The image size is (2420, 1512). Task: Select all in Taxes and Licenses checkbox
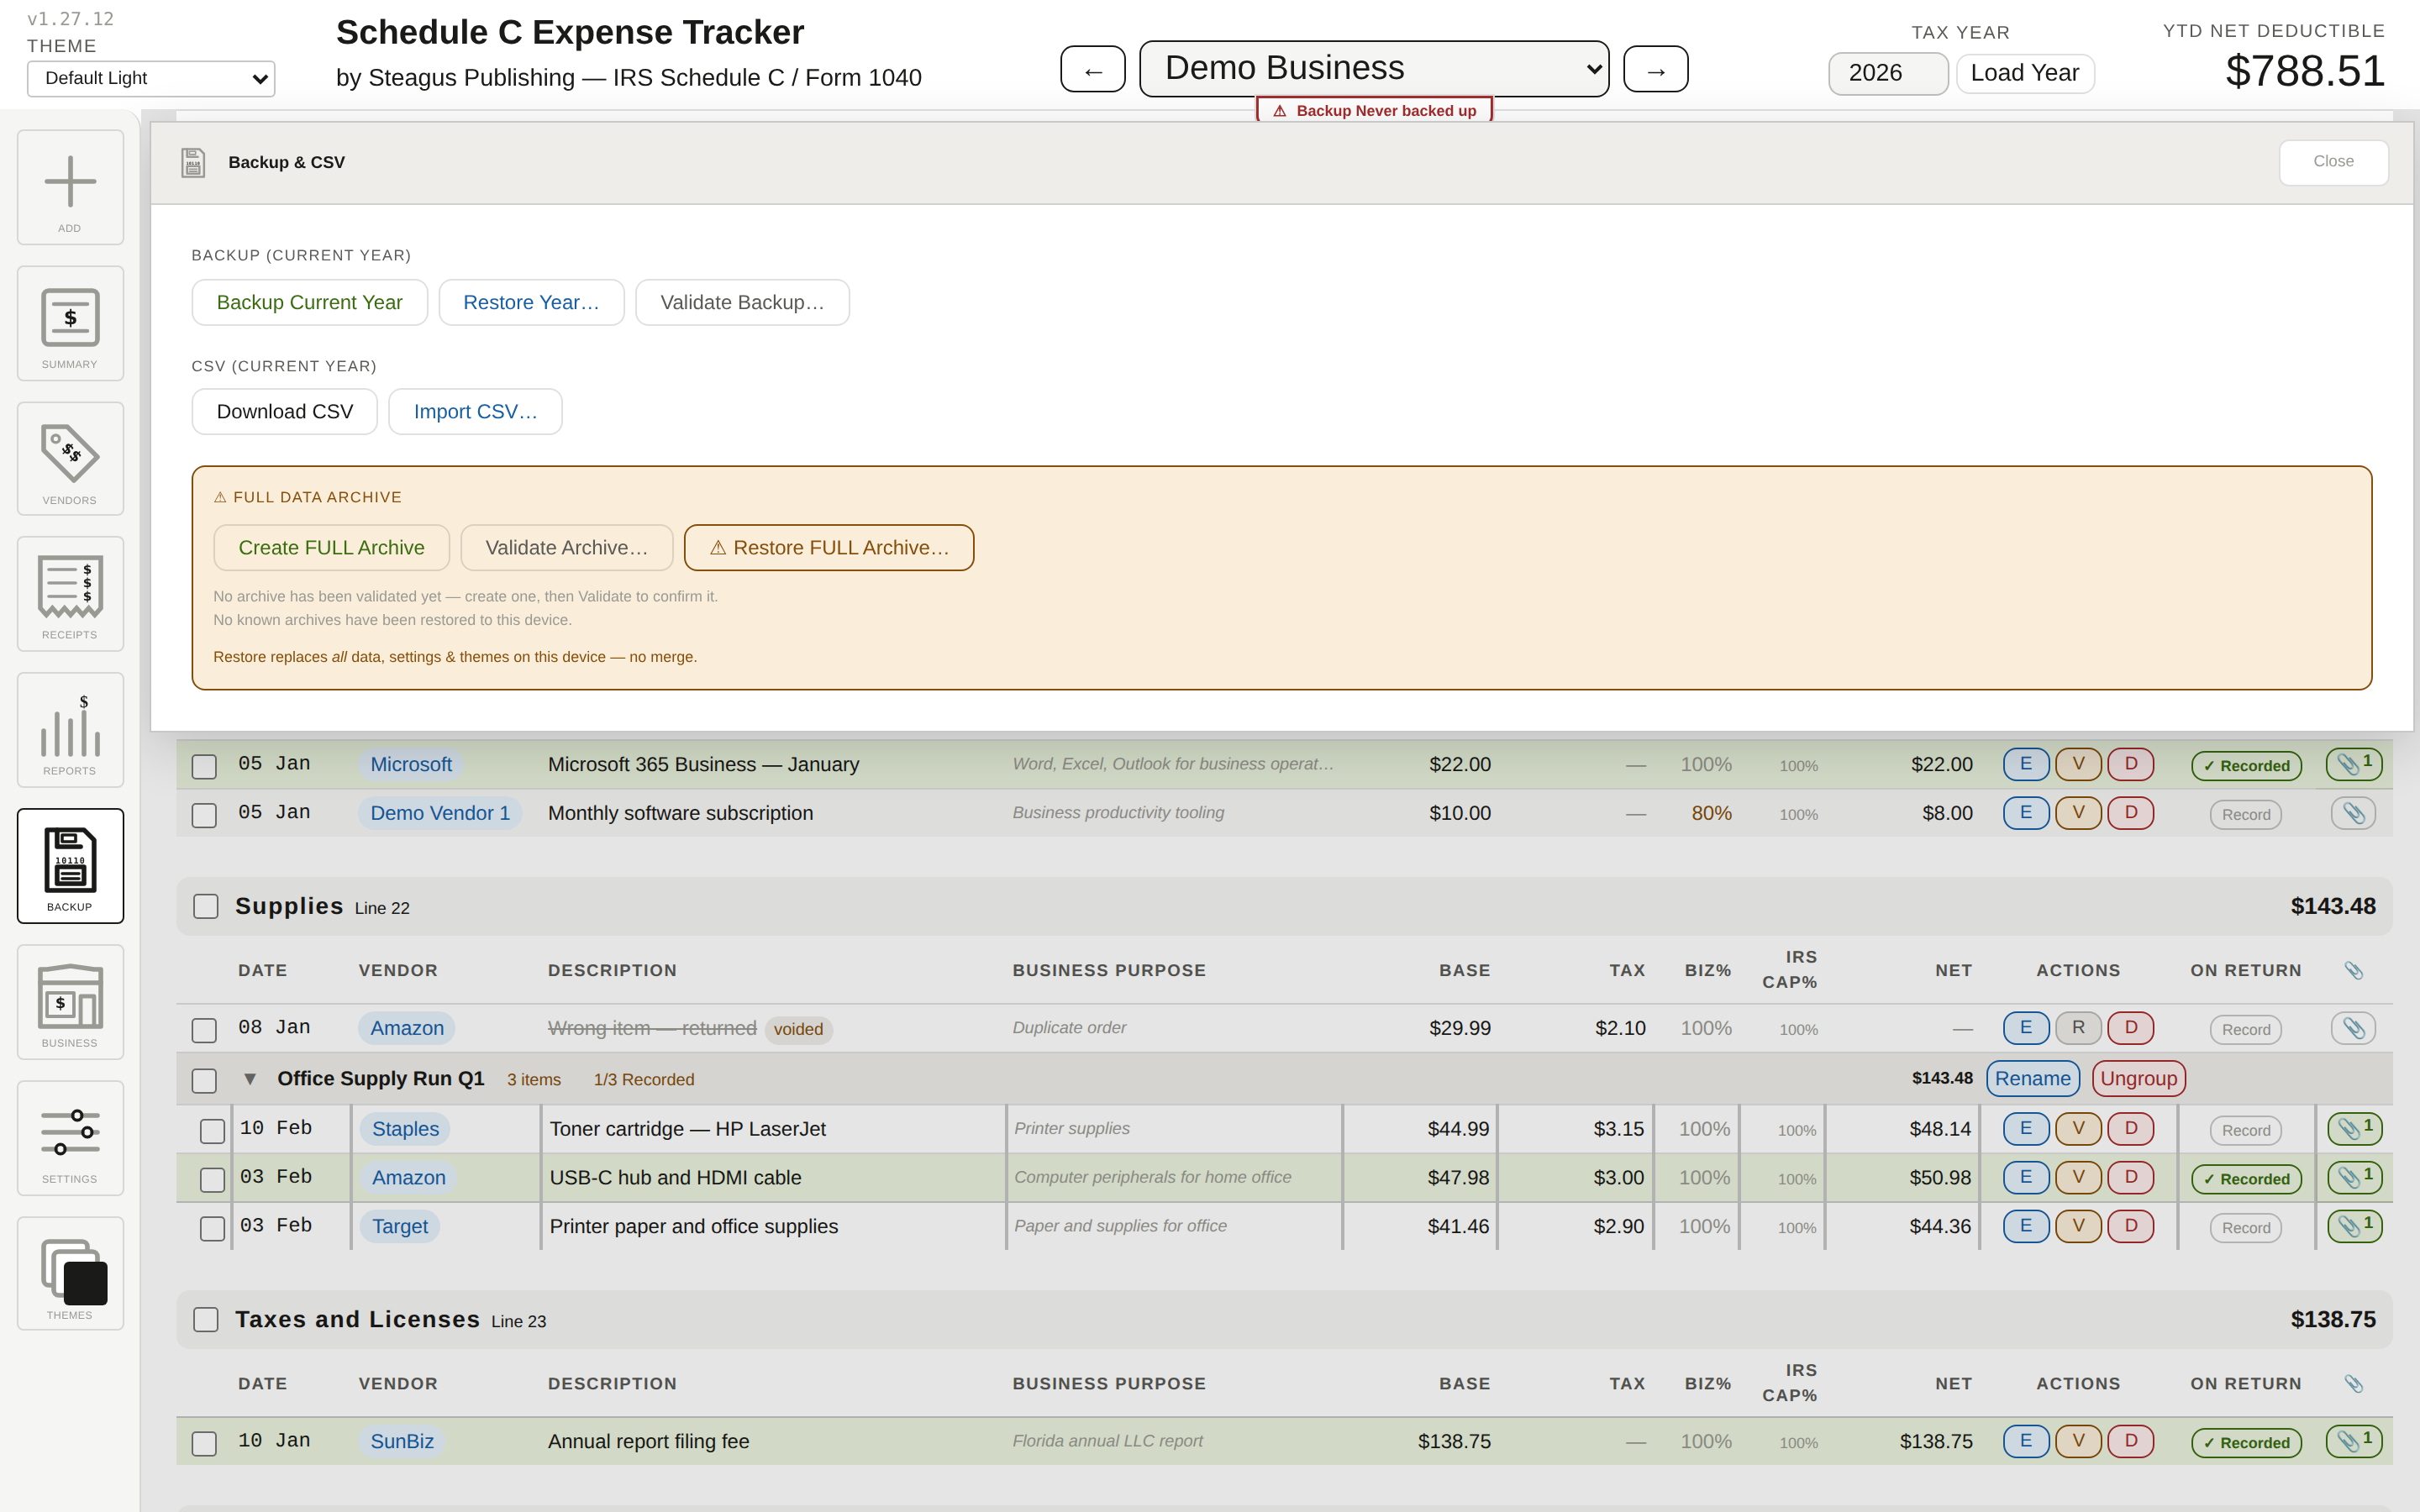pos(206,1319)
